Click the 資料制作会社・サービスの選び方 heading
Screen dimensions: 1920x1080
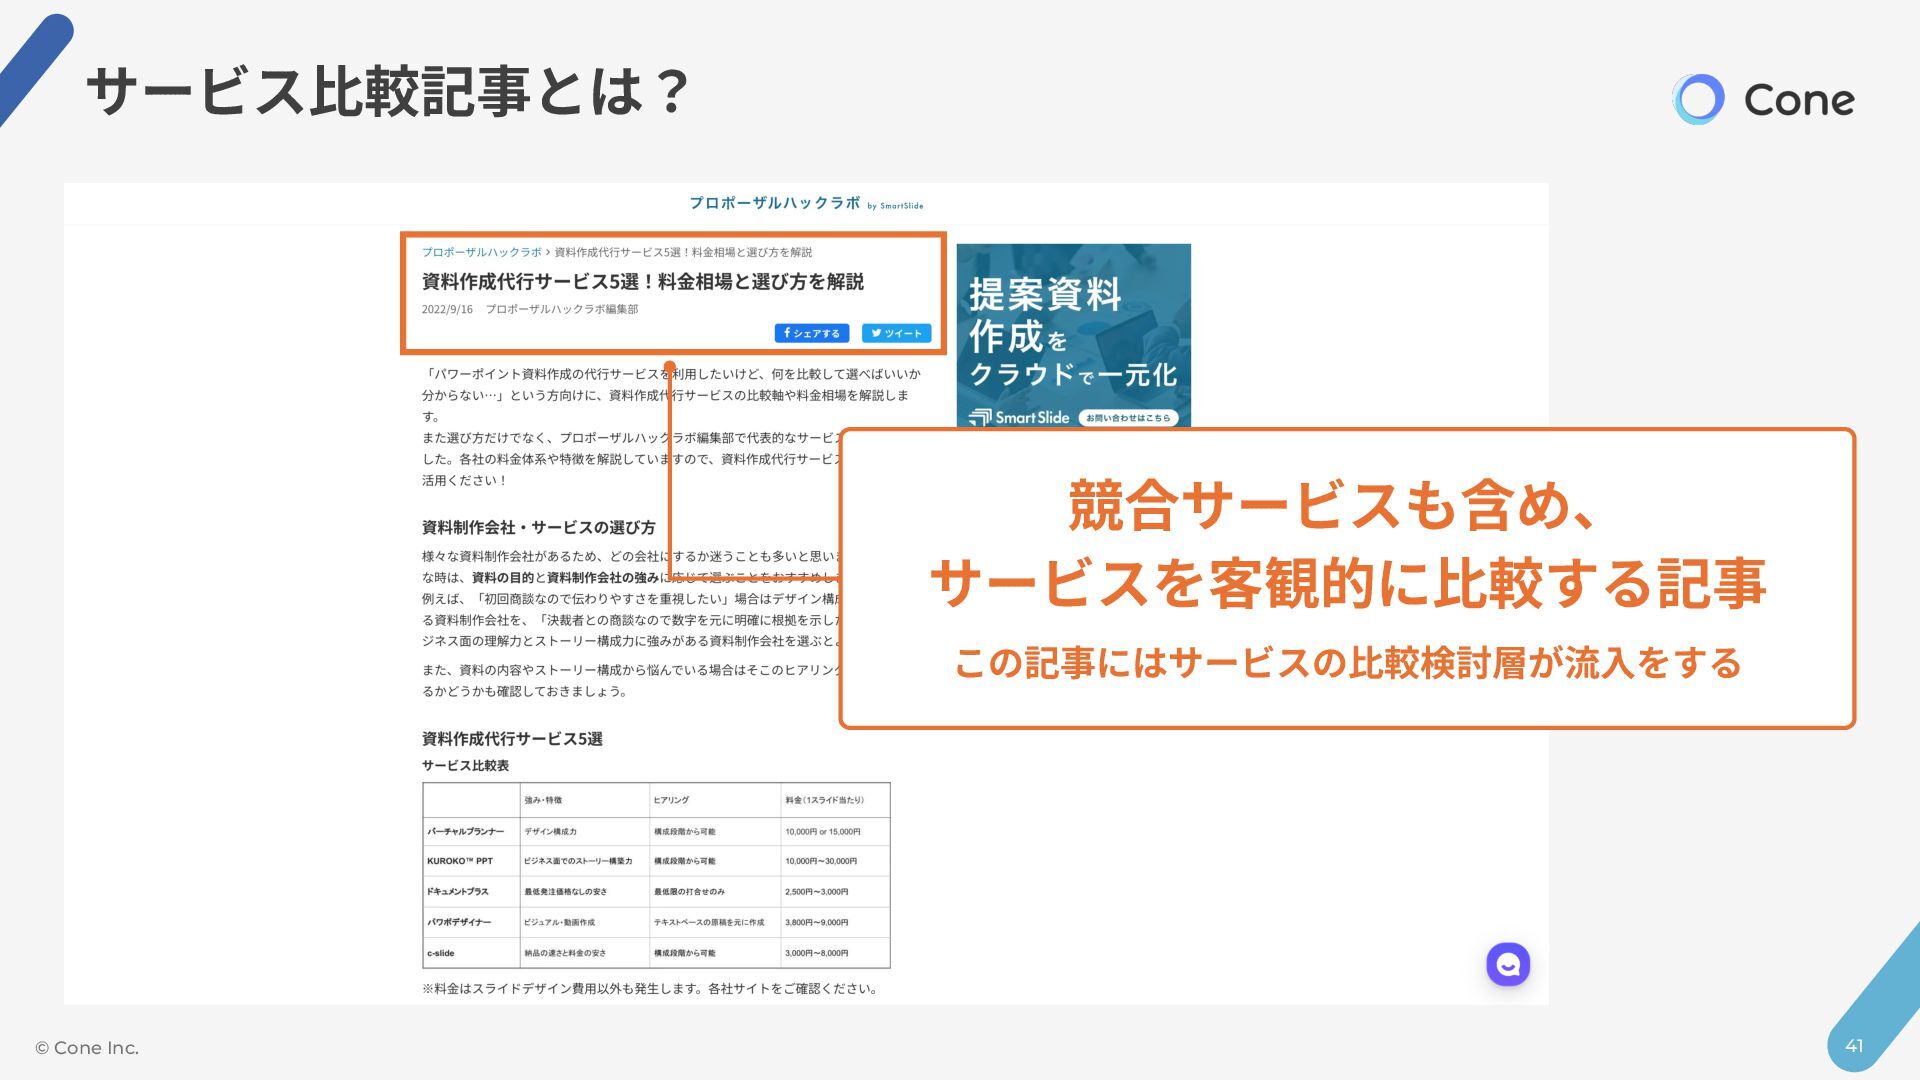[x=538, y=527]
